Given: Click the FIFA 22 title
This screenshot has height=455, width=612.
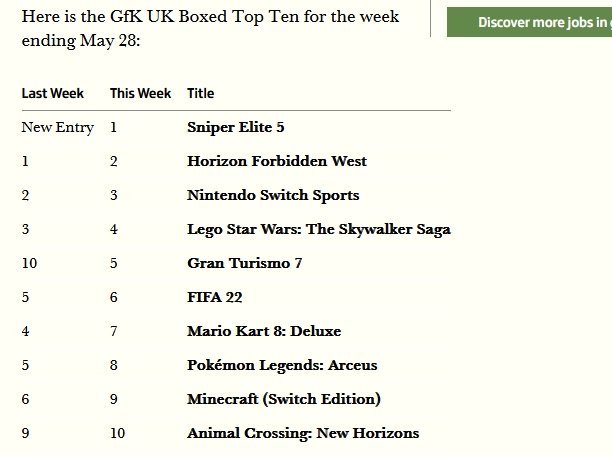Looking at the screenshot, I should [215, 297].
